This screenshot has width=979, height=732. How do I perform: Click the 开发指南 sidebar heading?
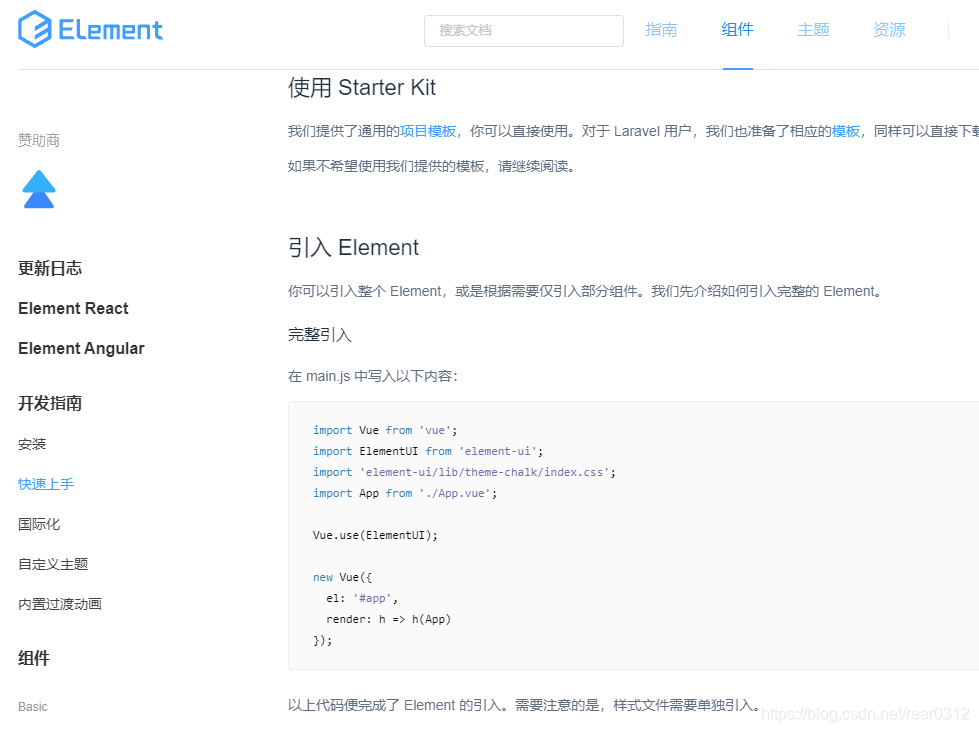coord(50,403)
